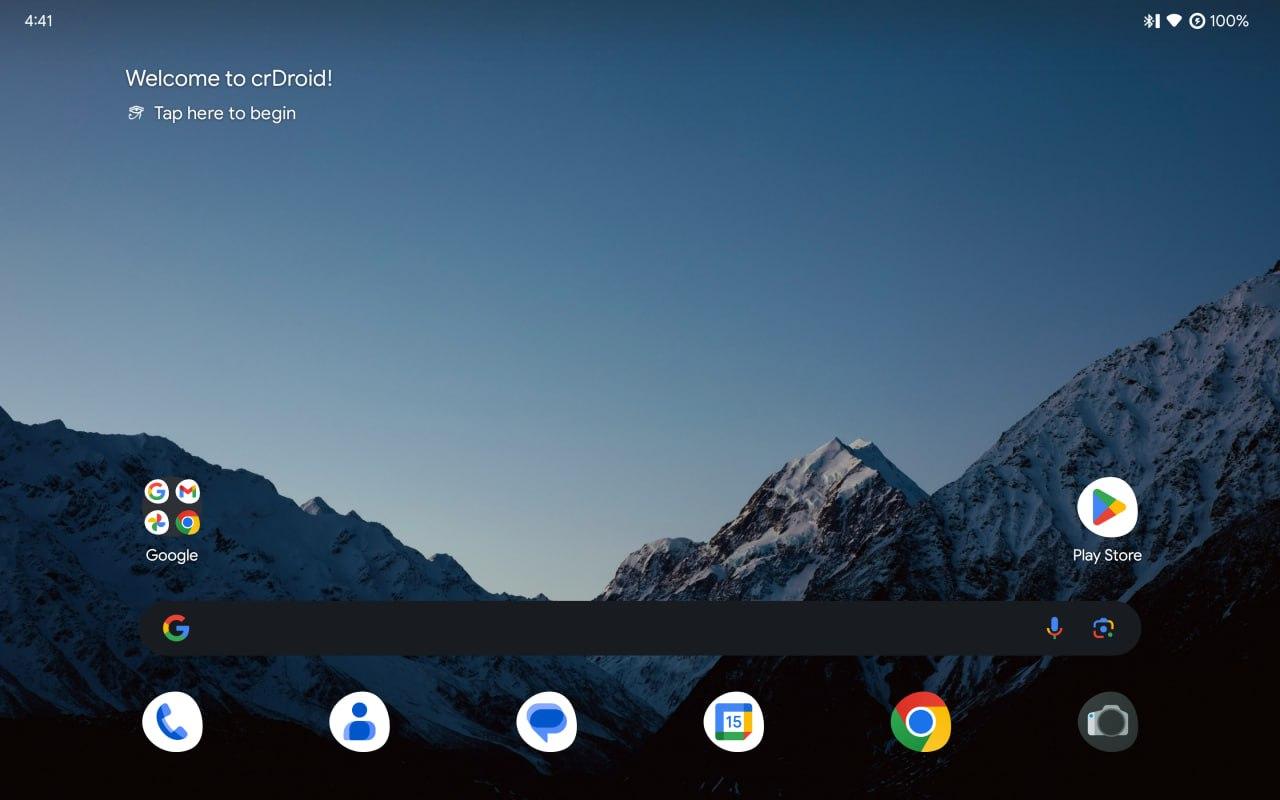
Task: Tap the Bluetooth icon in status bar
Action: [1151, 21]
